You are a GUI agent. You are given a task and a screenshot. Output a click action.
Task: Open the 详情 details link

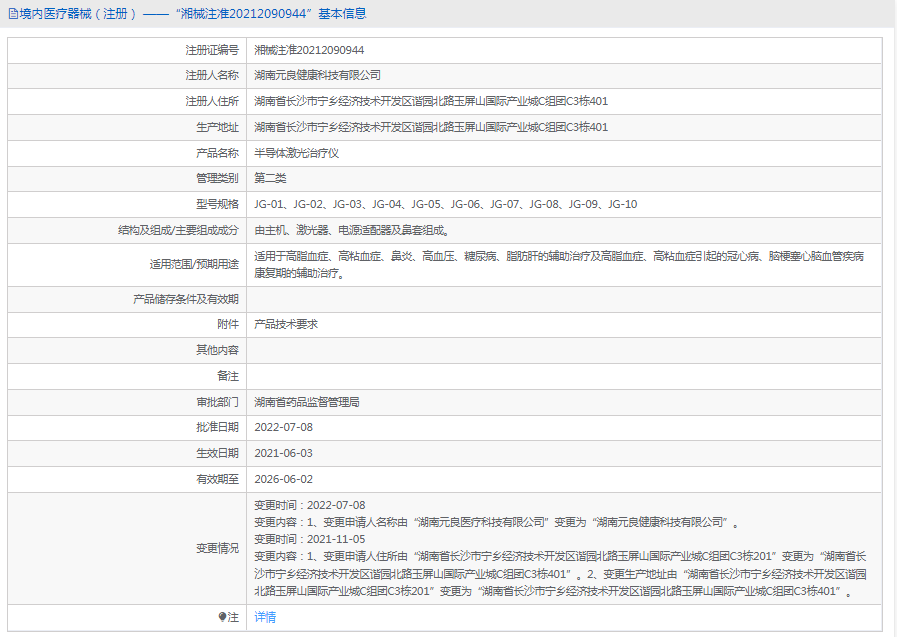click(x=265, y=617)
